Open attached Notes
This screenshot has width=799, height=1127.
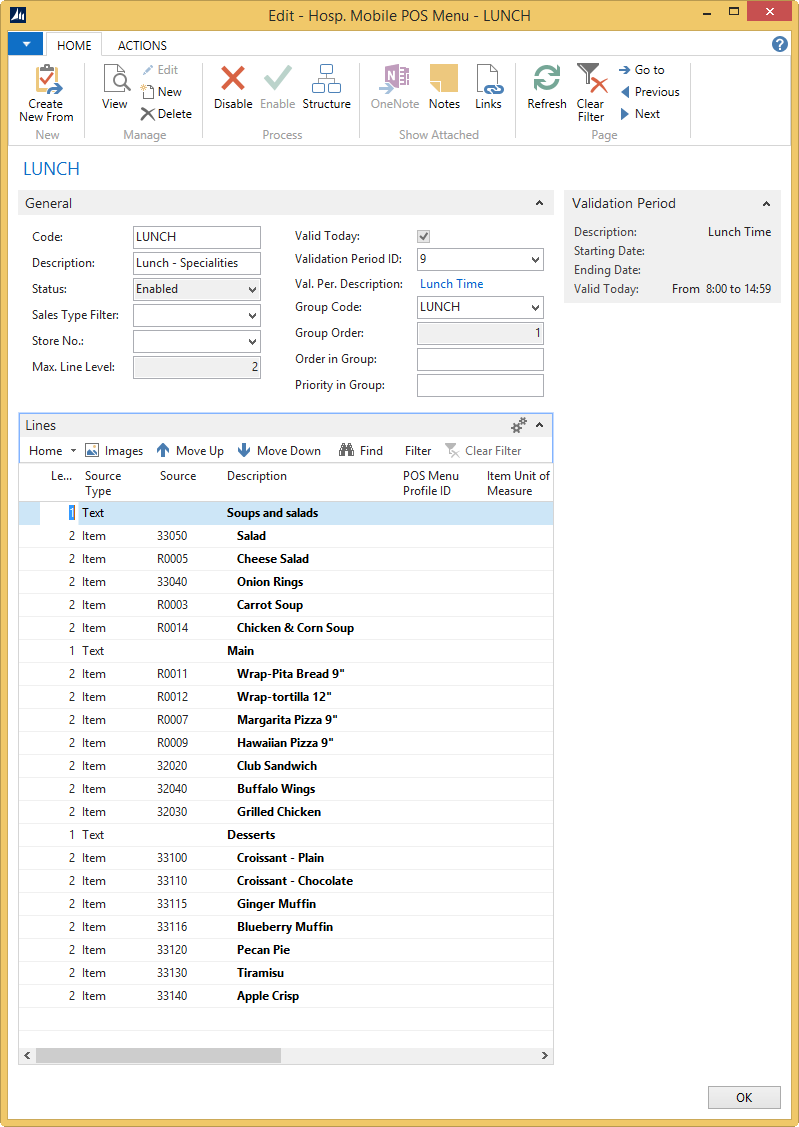(444, 80)
